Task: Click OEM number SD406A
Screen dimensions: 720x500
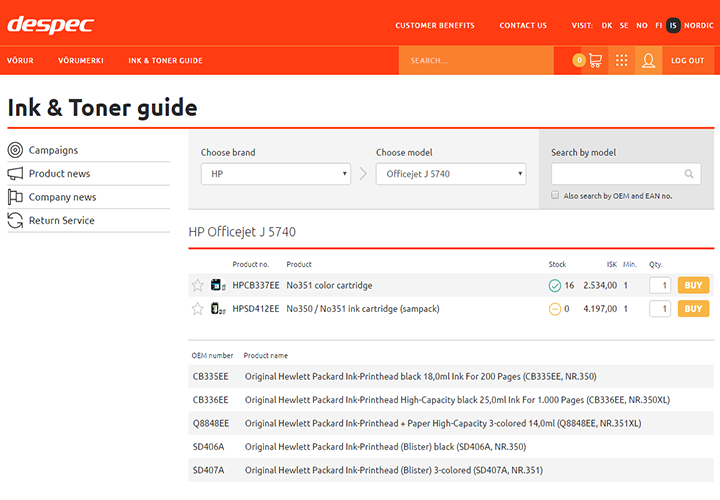Action: (x=208, y=447)
